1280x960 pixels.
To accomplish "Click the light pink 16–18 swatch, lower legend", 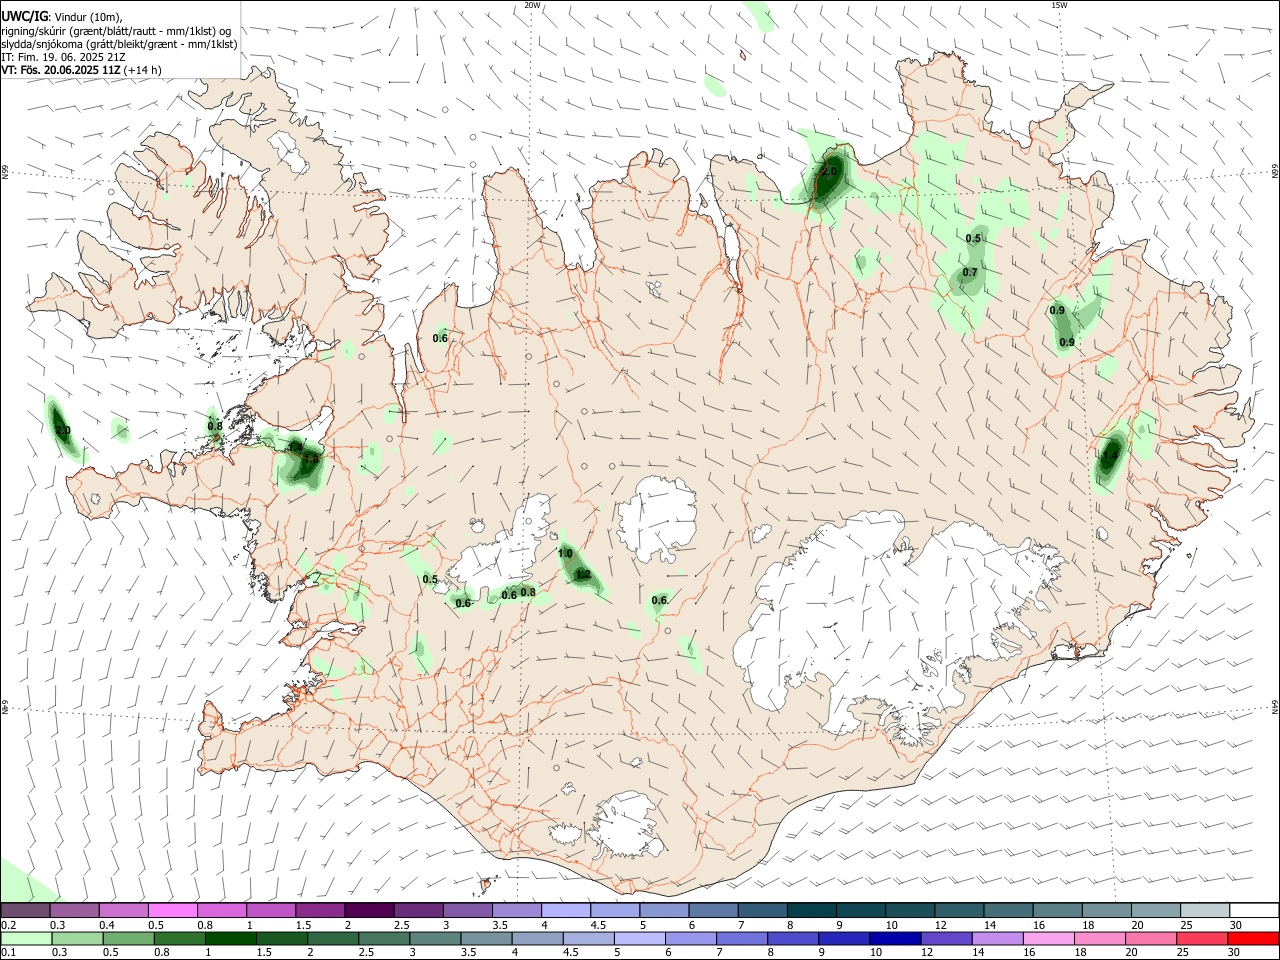I will [x=1050, y=939].
